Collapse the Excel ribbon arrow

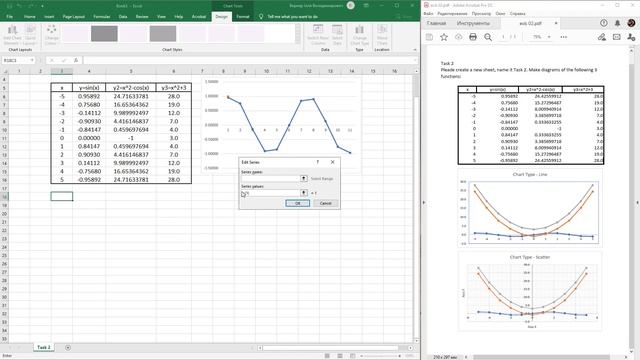click(x=415, y=49)
